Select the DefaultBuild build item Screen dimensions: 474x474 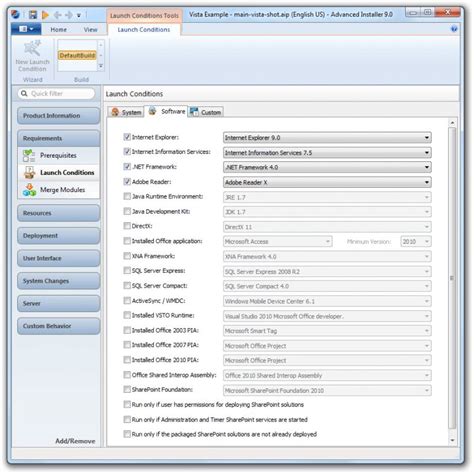click(77, 55)
